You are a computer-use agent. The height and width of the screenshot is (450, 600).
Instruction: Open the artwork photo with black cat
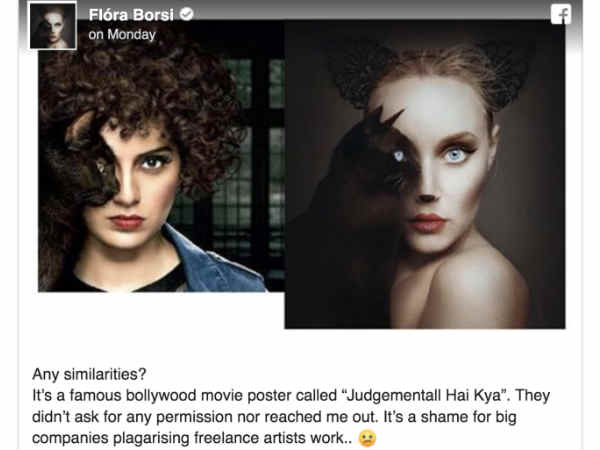click(x=425, y=174)
